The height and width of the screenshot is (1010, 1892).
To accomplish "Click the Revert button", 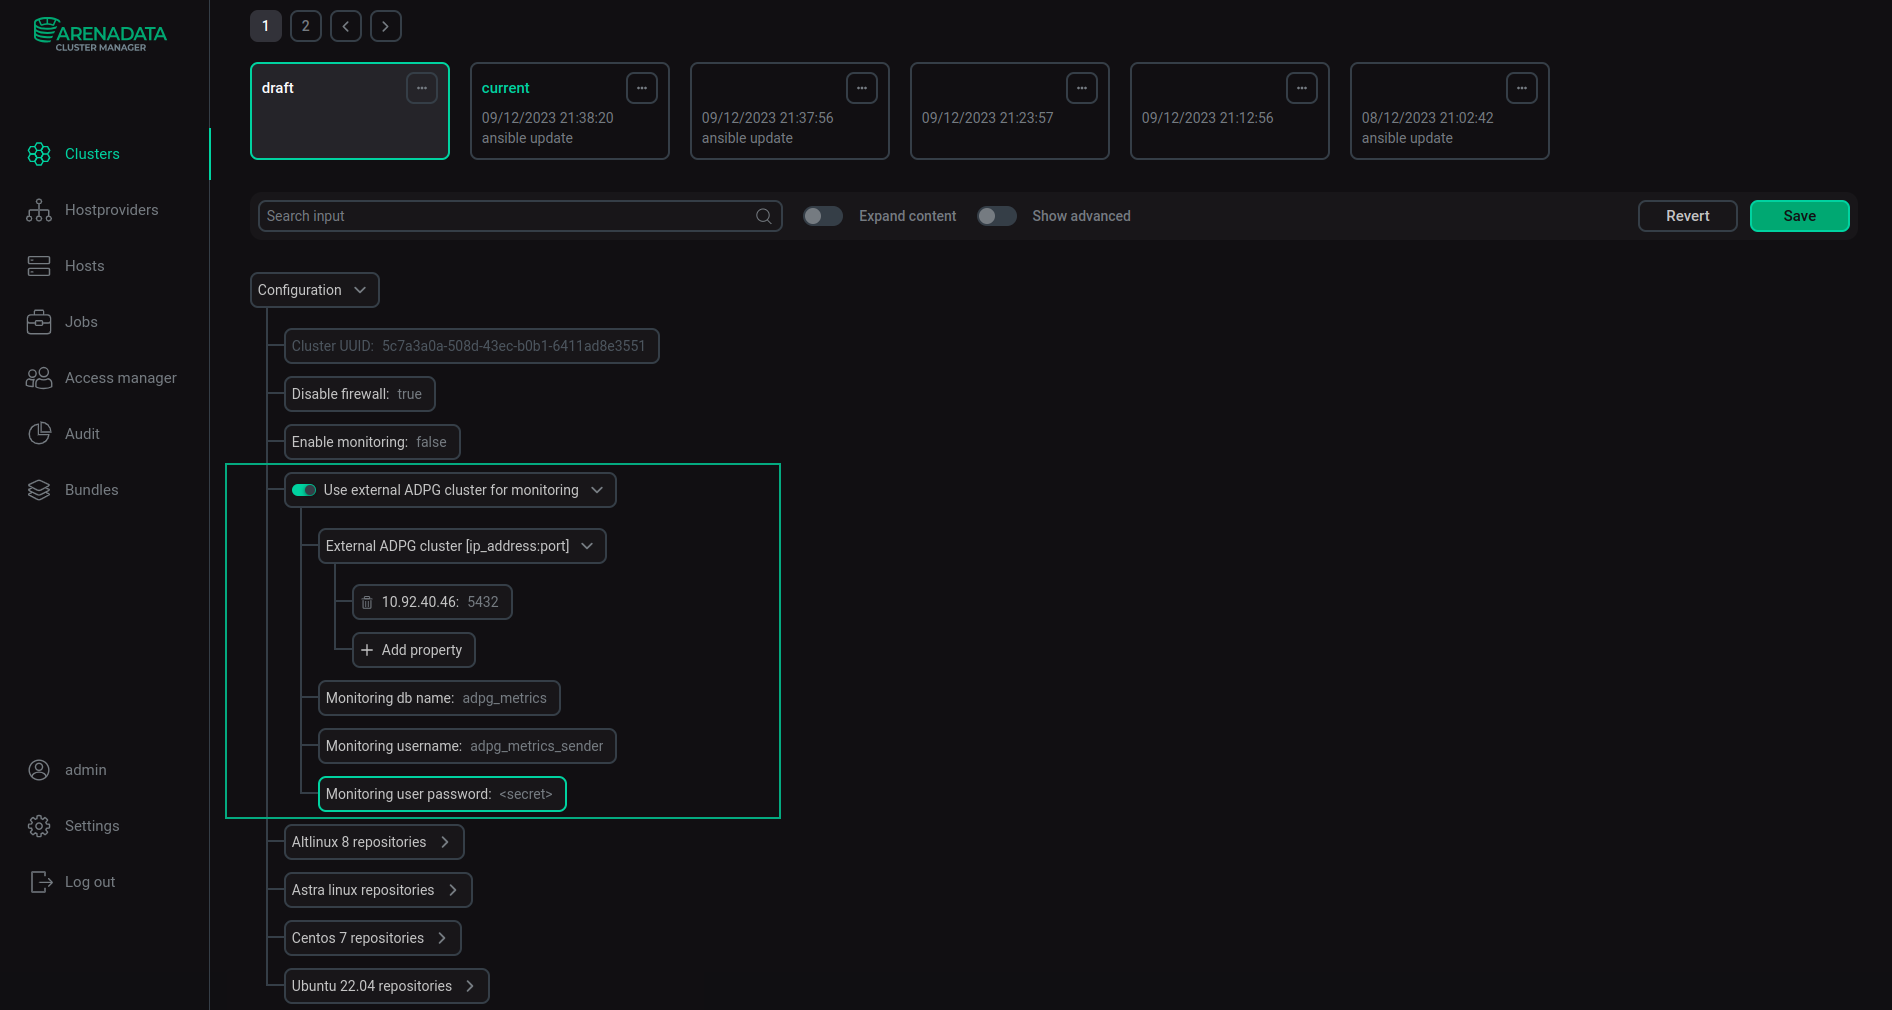I will pos(1687,216).
